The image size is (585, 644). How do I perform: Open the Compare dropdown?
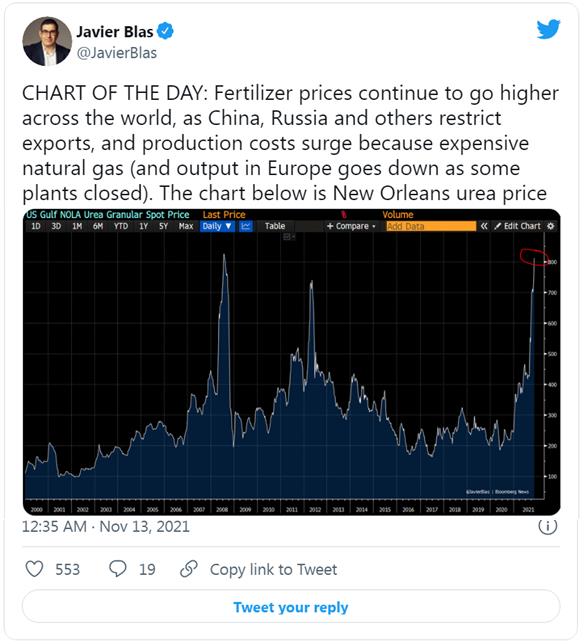(351, 226)
